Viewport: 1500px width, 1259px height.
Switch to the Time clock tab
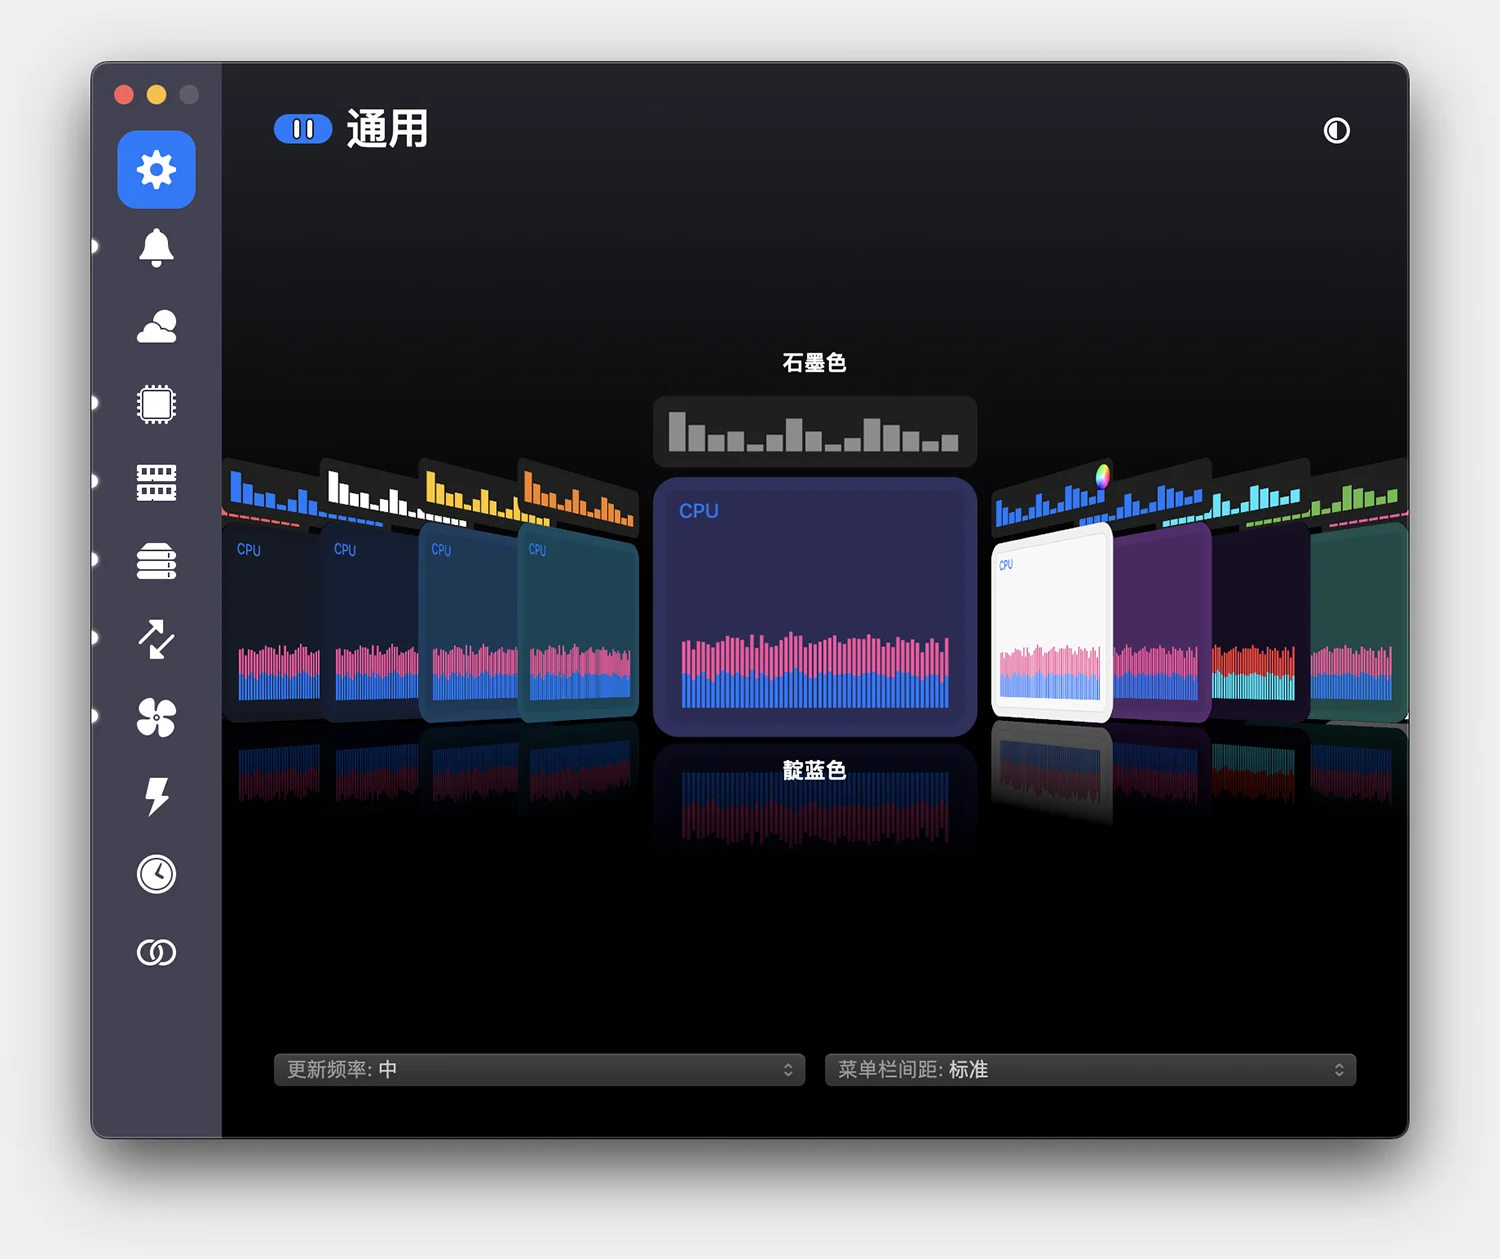[x=156, y=874]
